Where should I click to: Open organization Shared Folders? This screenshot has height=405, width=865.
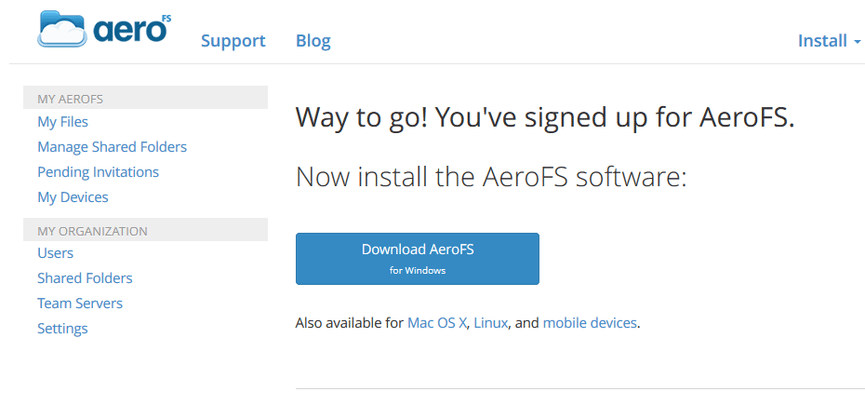[85, 278]
